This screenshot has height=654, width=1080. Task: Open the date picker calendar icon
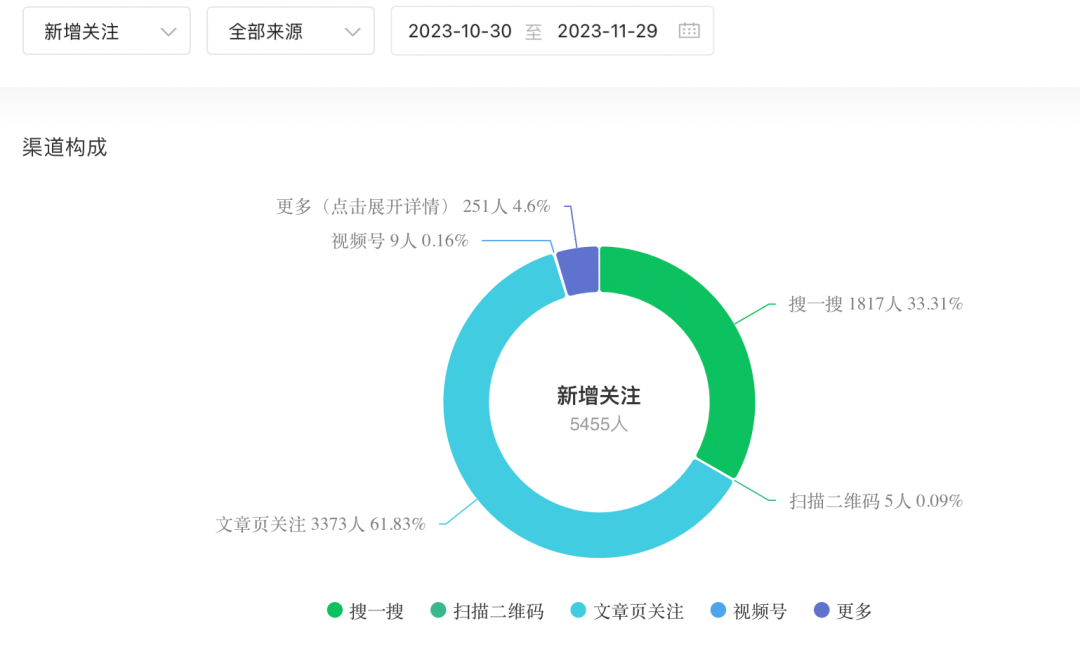tap(689, 30)
